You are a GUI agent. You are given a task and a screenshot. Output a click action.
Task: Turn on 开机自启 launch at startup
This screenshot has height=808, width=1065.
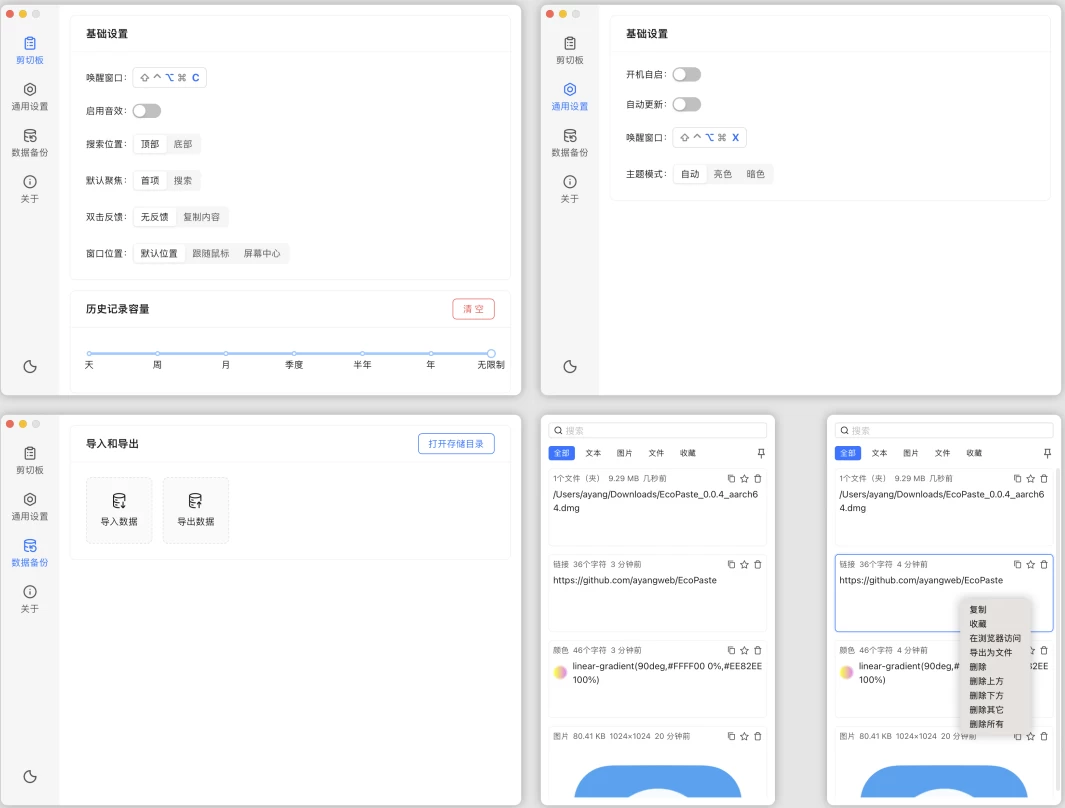point(686,74)
